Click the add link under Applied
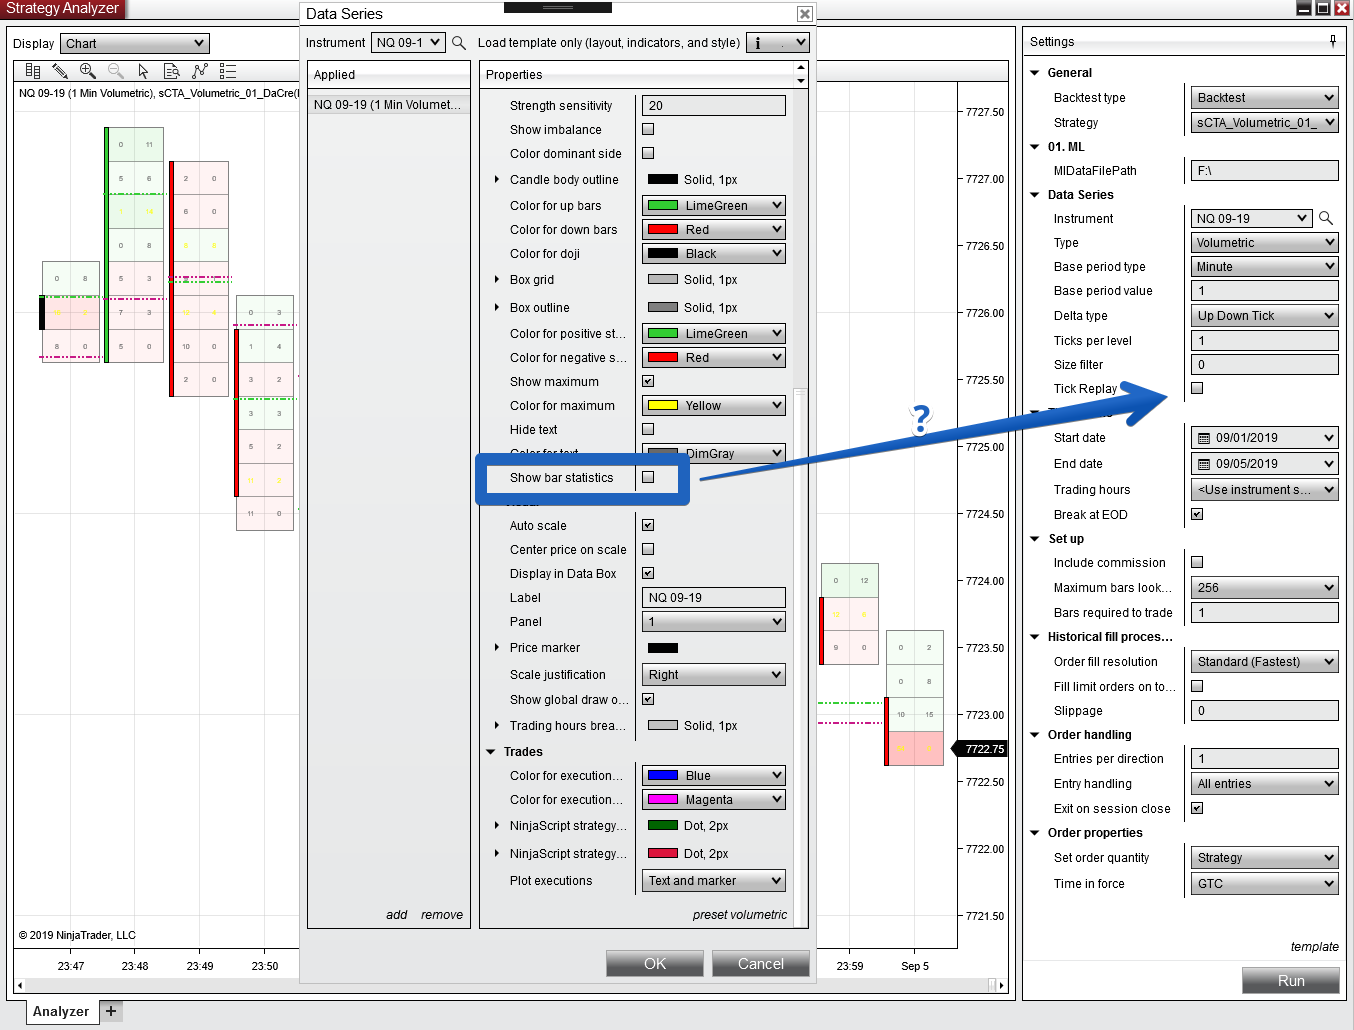Screen dimensions: 1354x1030 tap(397, 914)
